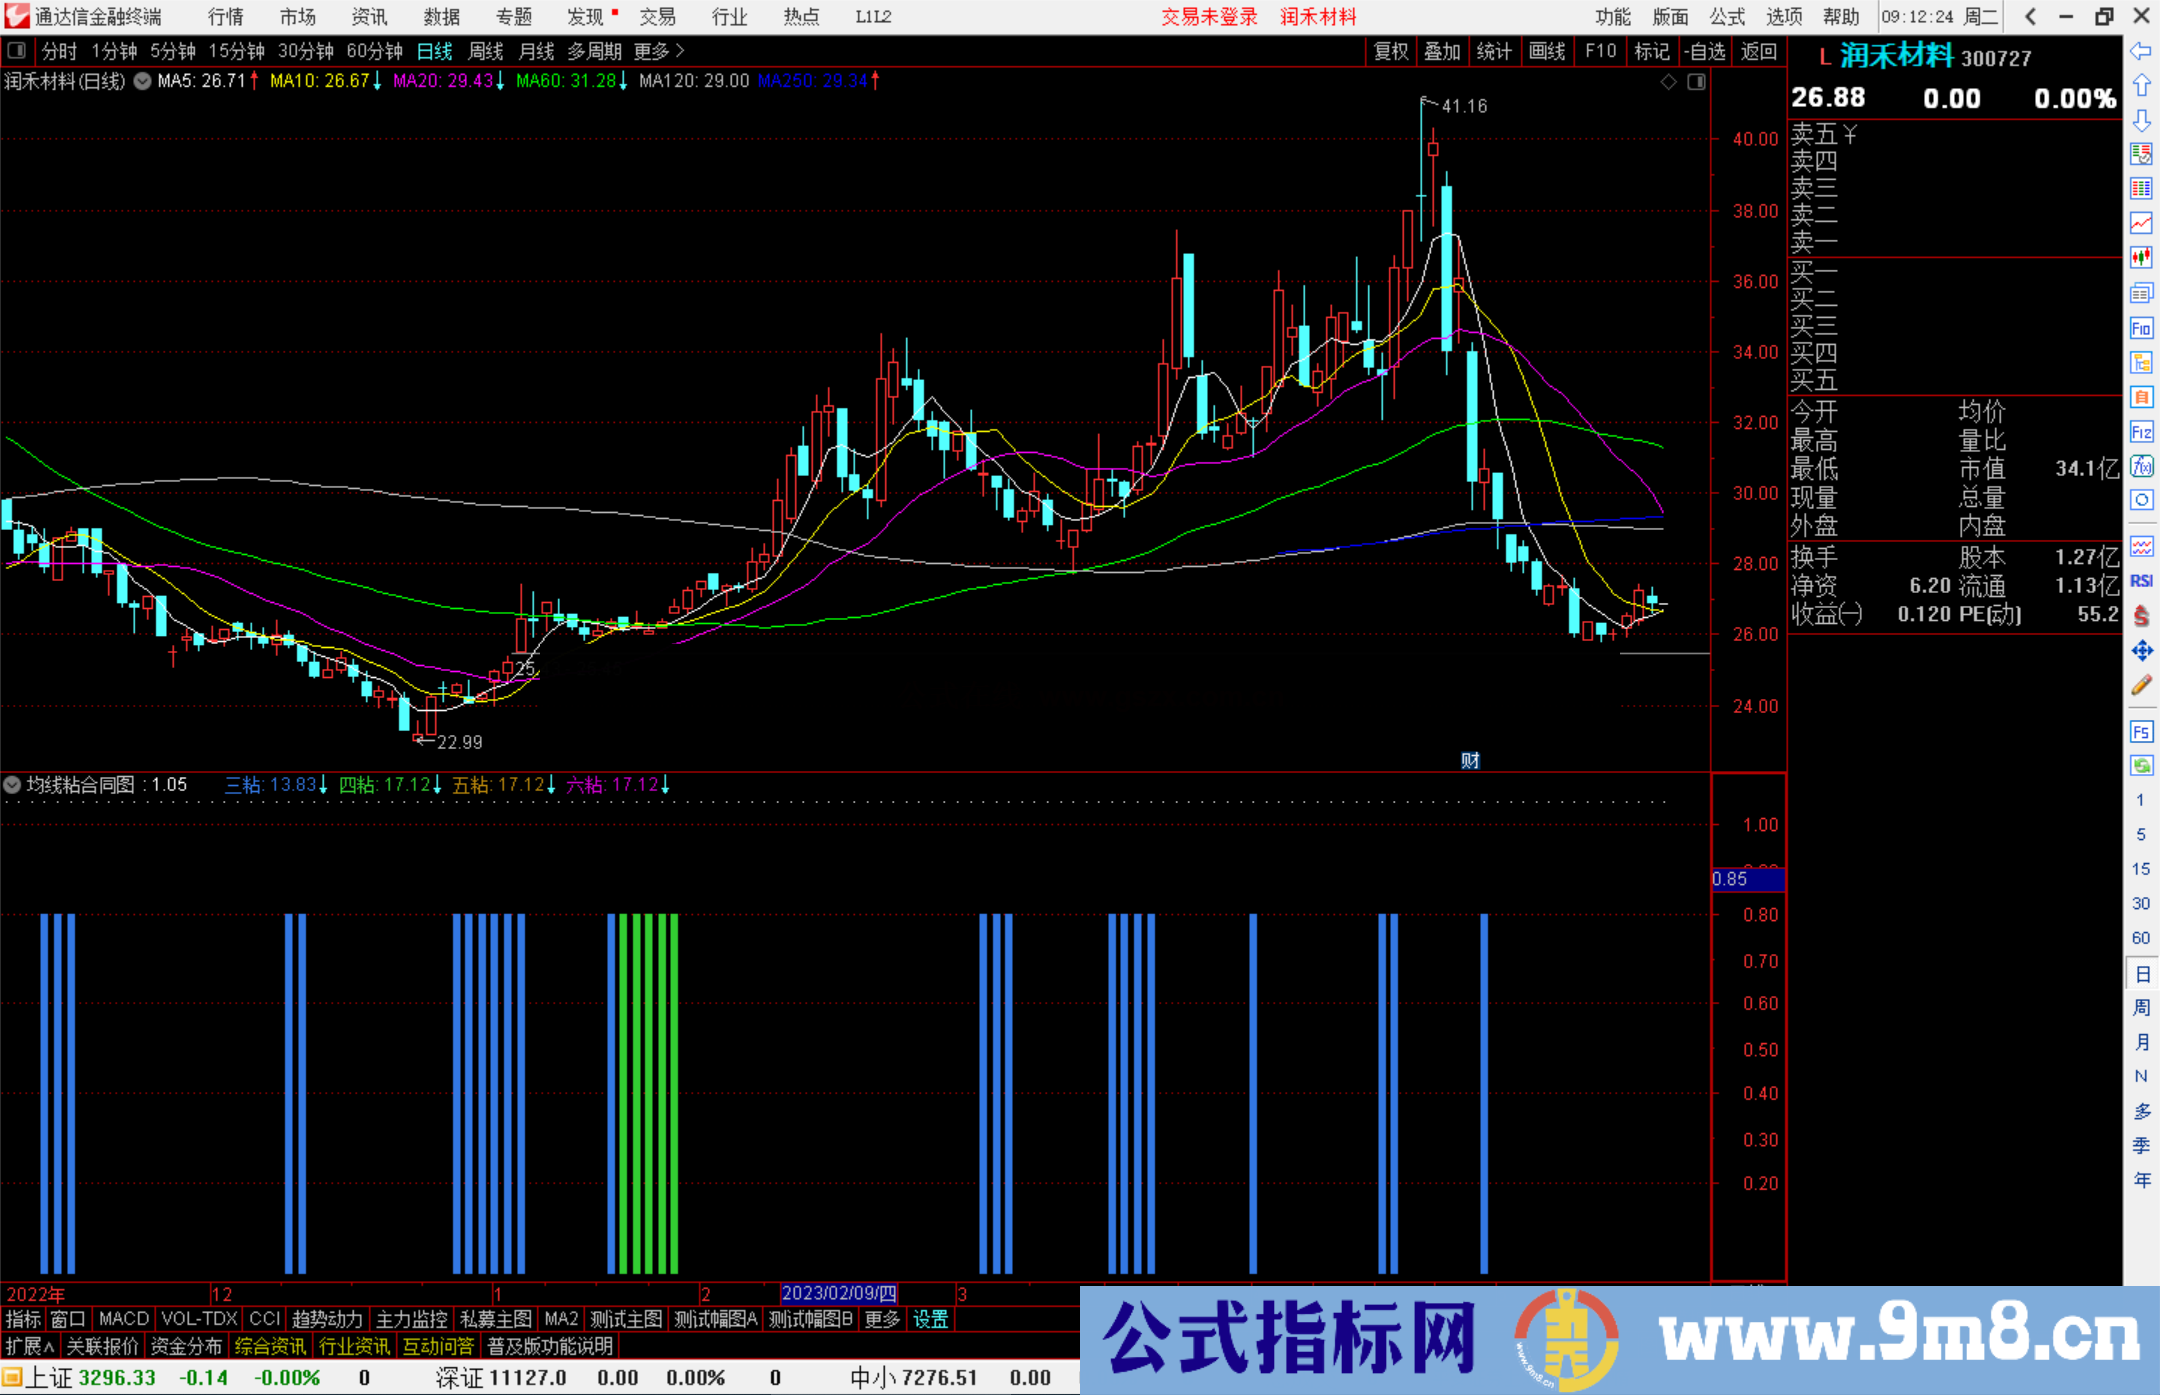Viewport: 2160px width, 1395px height.
Task: Switch to 1-minute period in sidebar
Action: coord(2140,800)
